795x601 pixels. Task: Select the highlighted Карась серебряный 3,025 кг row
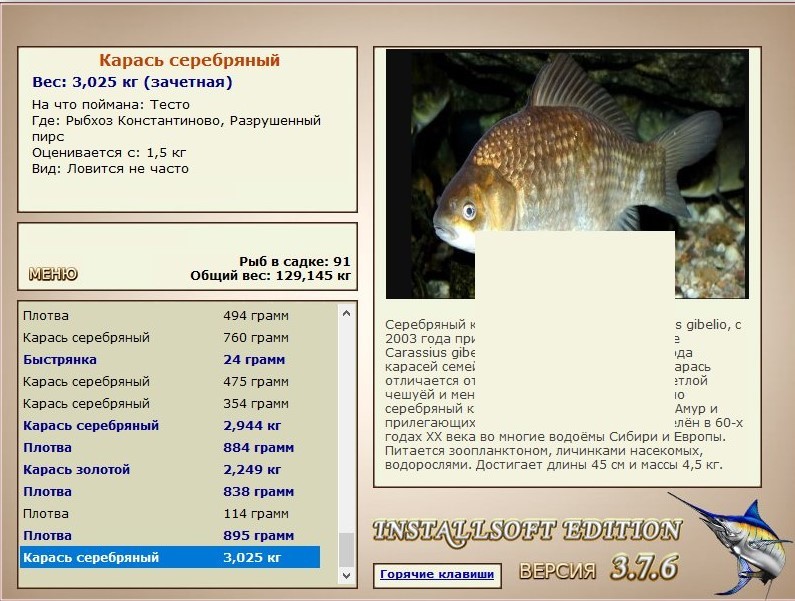coord(170,557)
